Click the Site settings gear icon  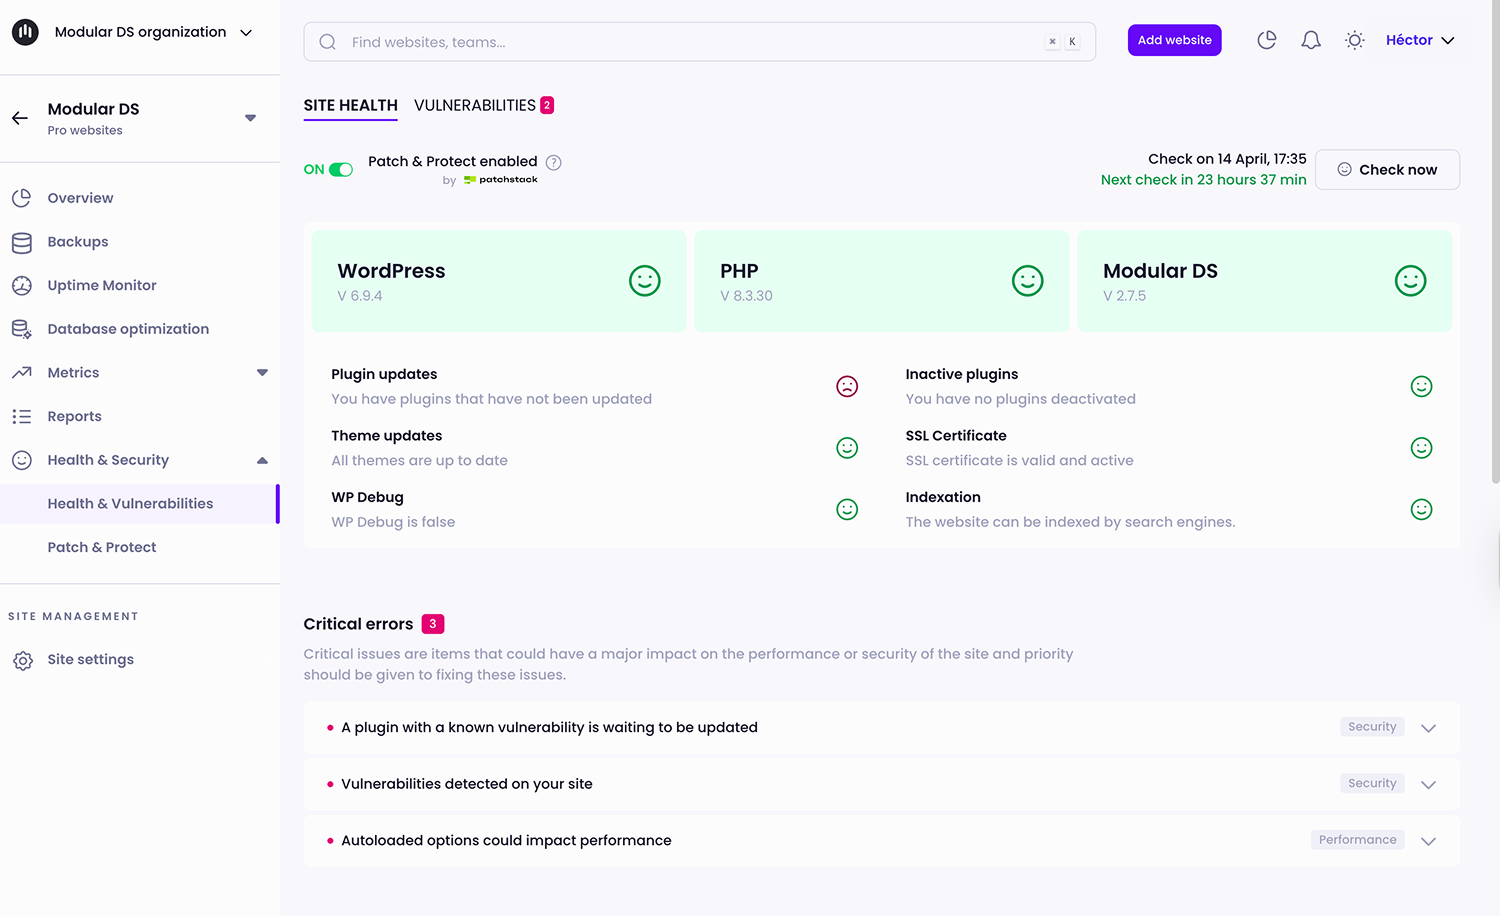pyautogui.click(x=23, y=660)
